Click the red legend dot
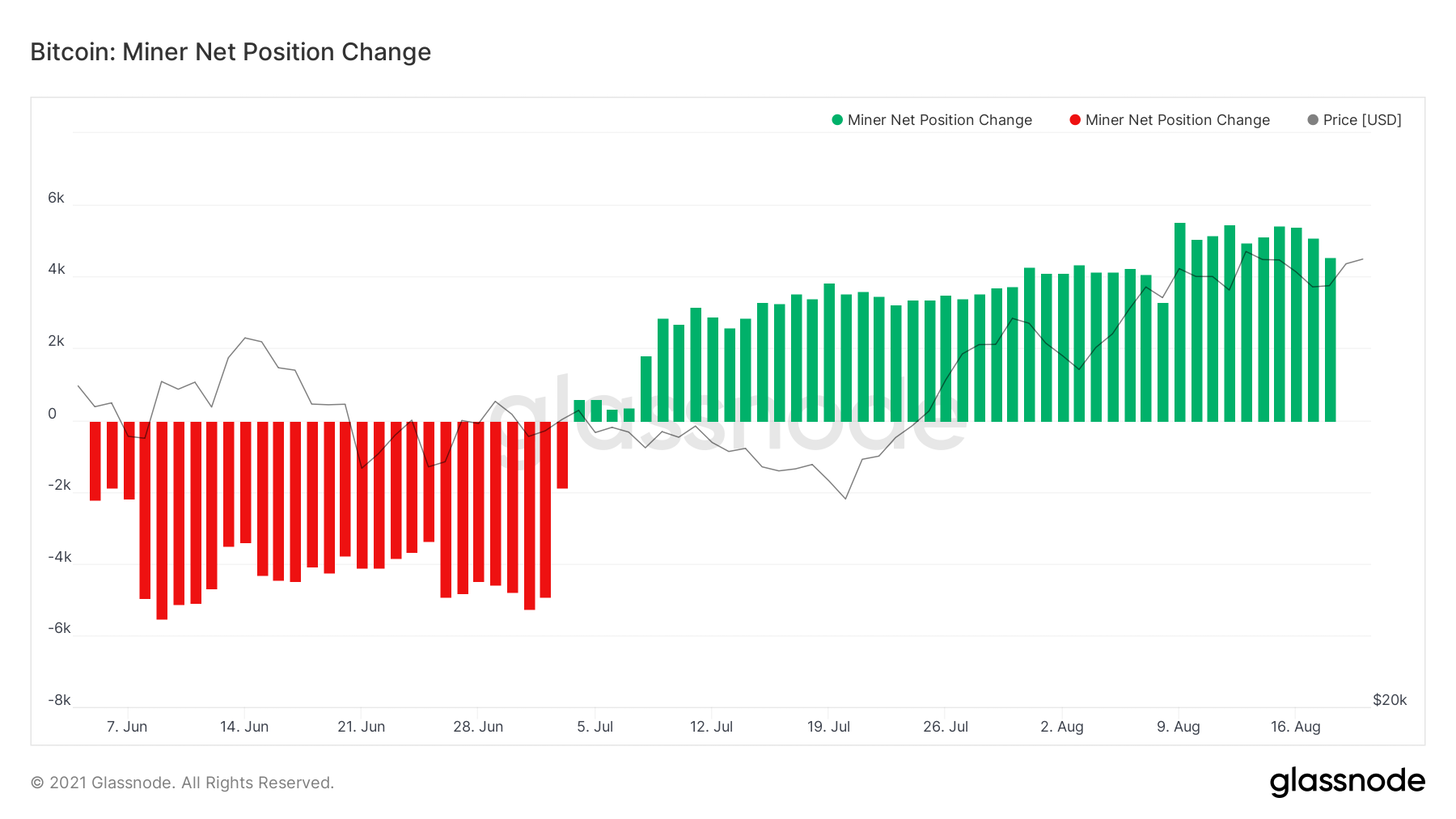The width and height of the screenshot is (1456, 819). pos(1075,120)
